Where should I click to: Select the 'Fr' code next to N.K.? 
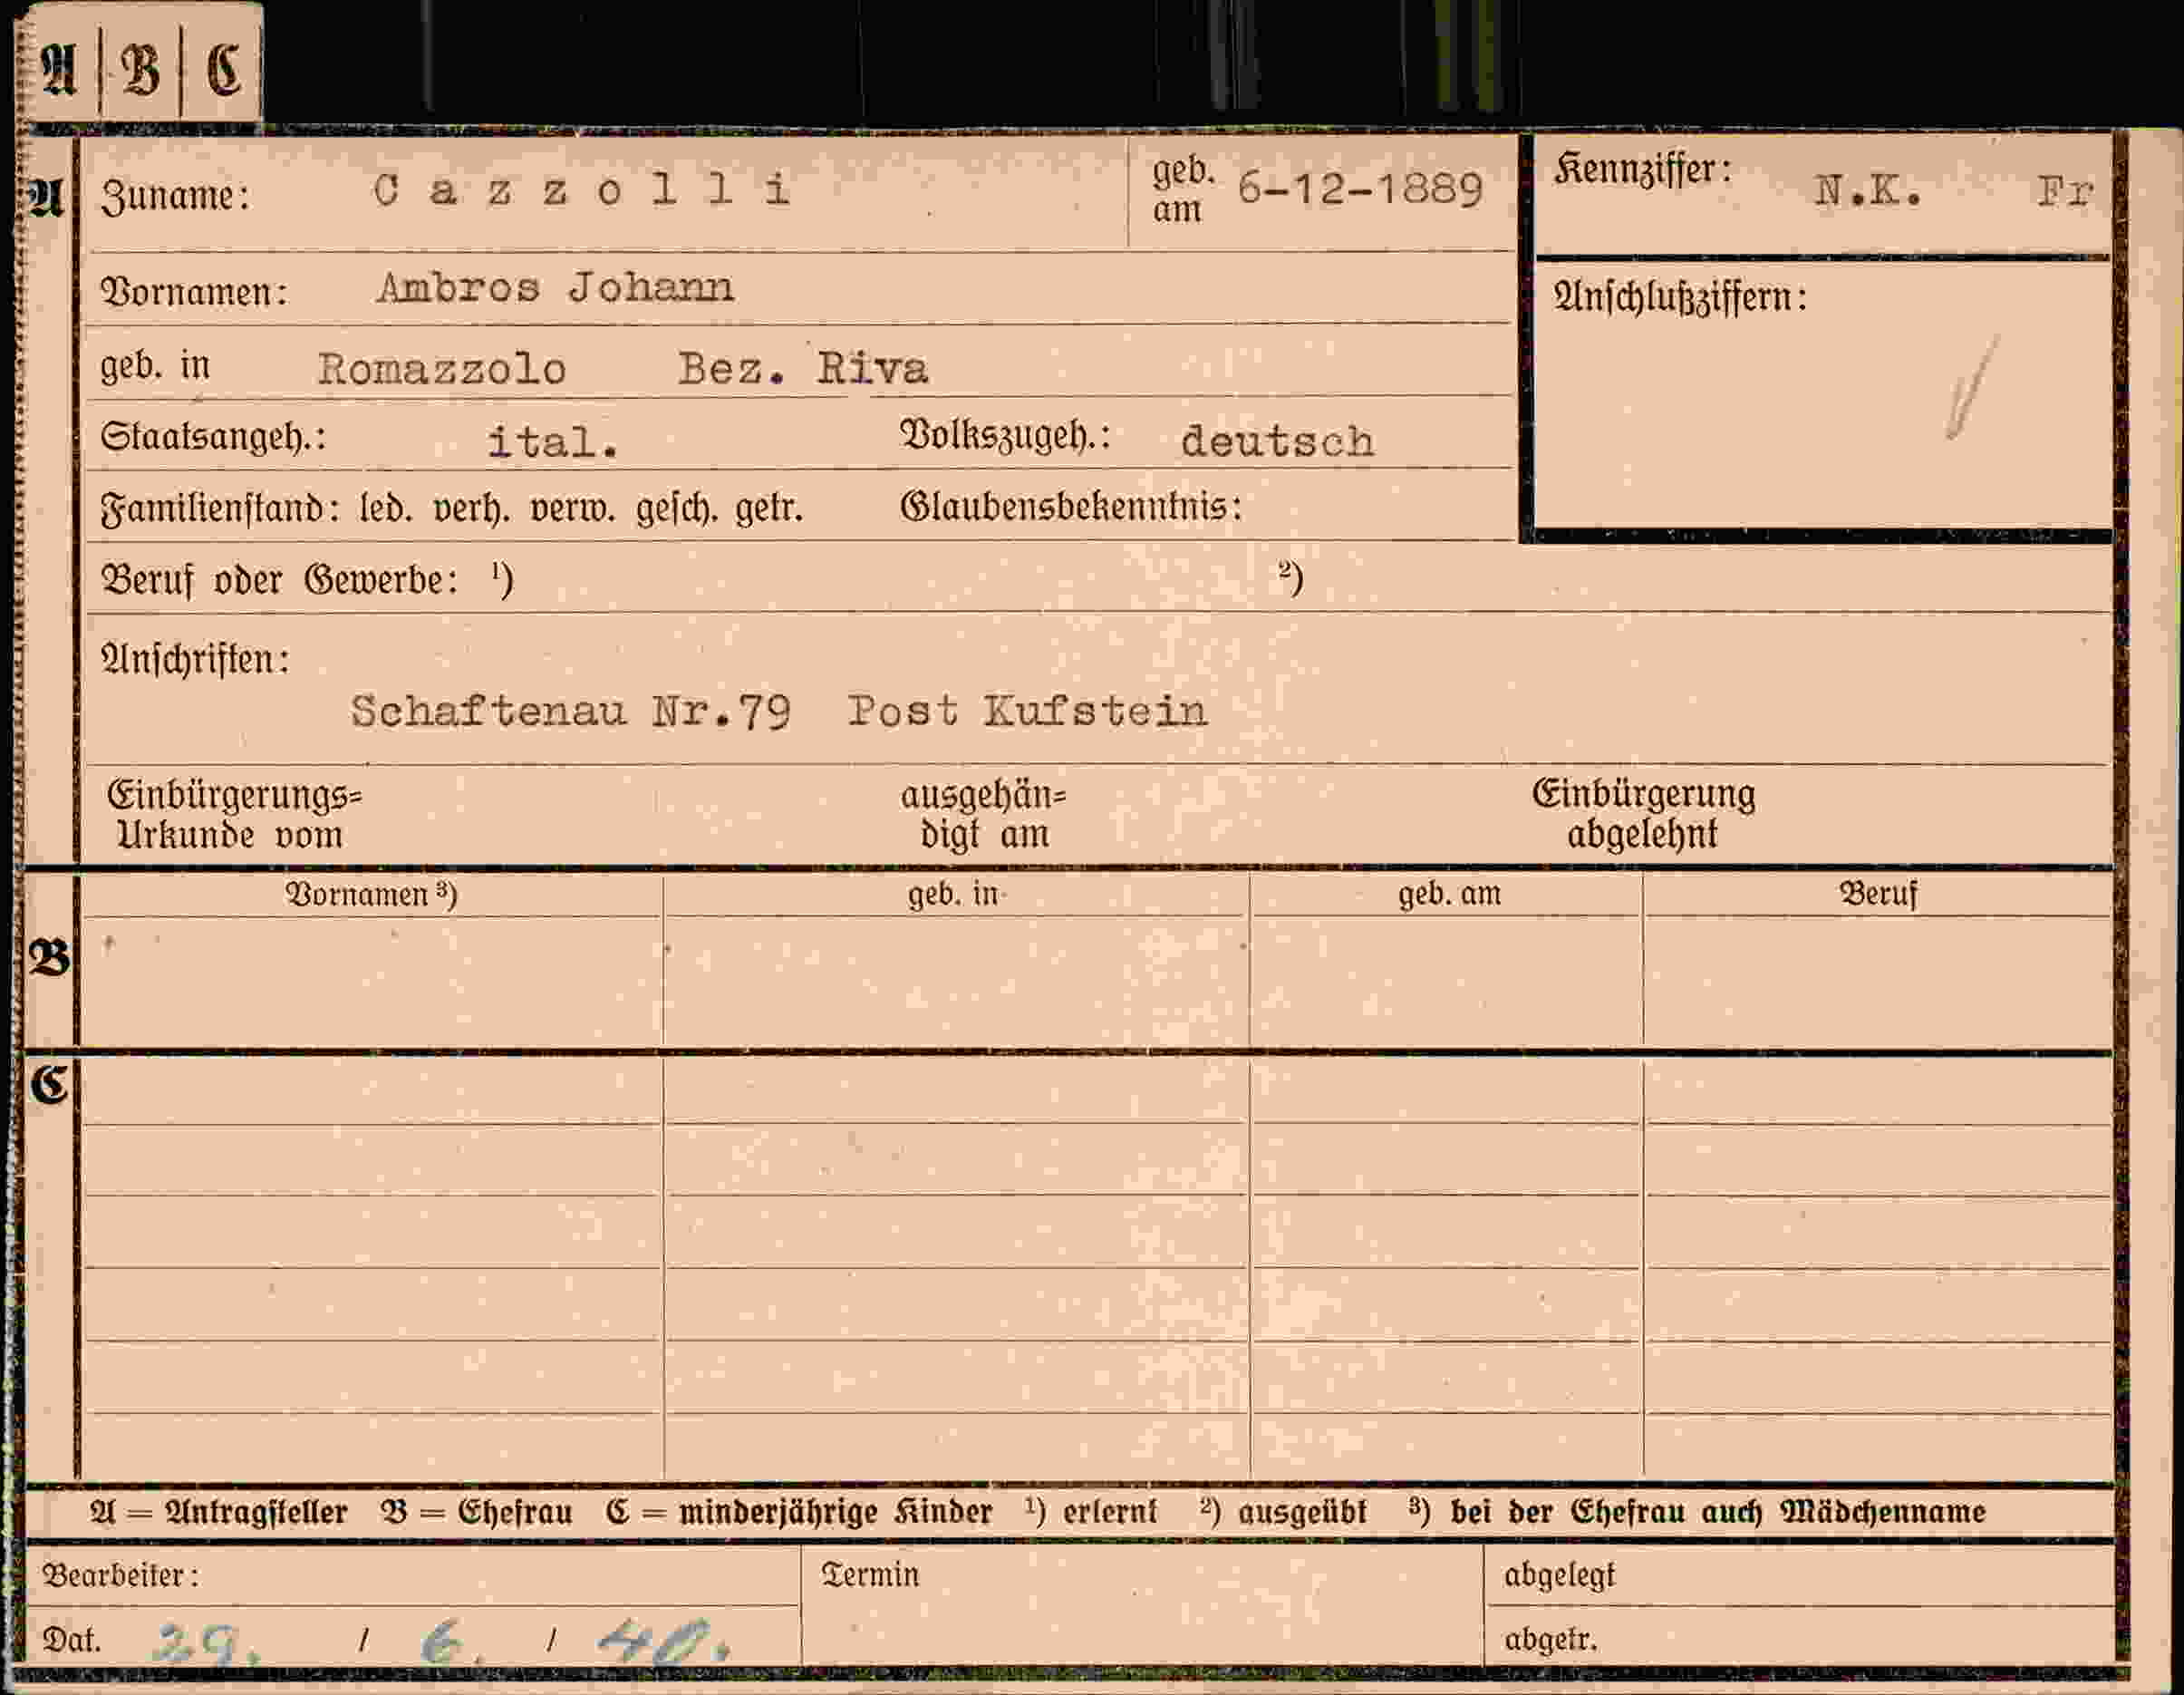click(x=2066, y=190)
